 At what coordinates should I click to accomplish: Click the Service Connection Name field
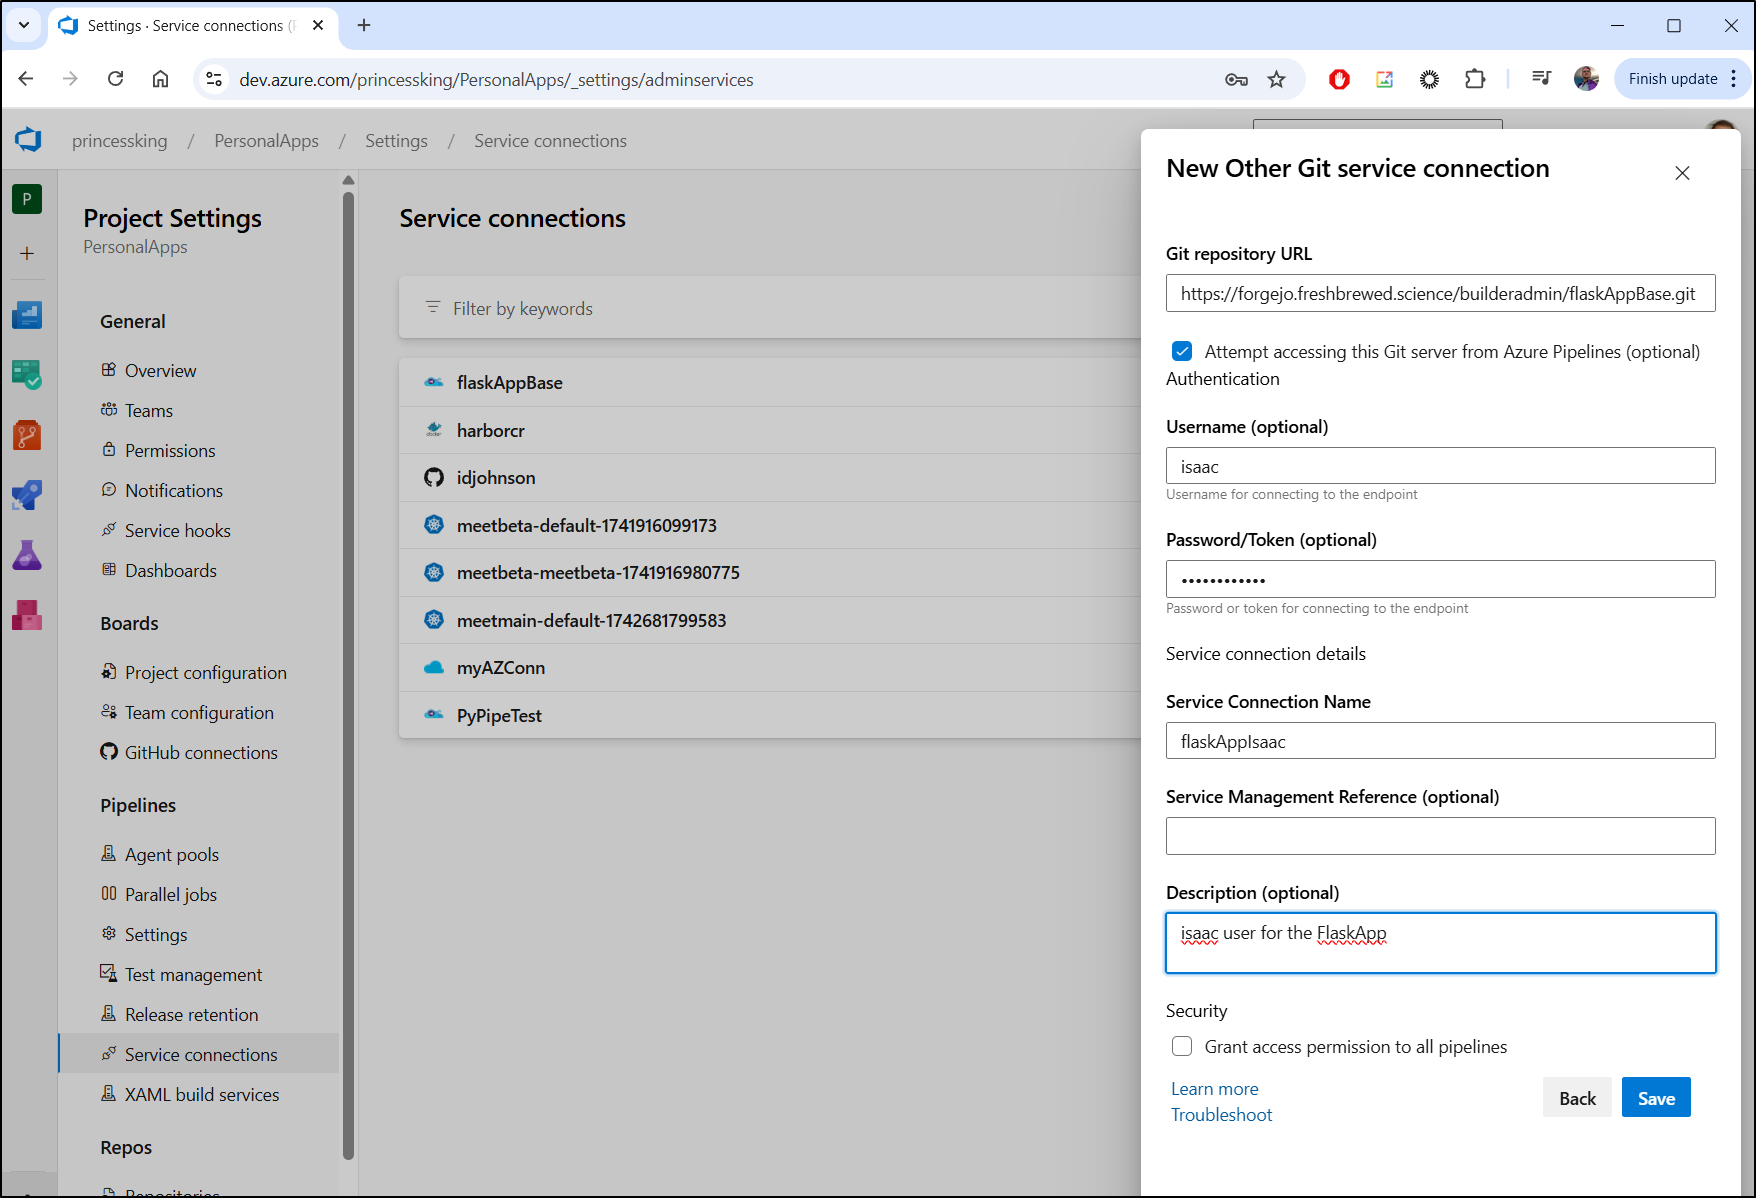pos(1440,741)
